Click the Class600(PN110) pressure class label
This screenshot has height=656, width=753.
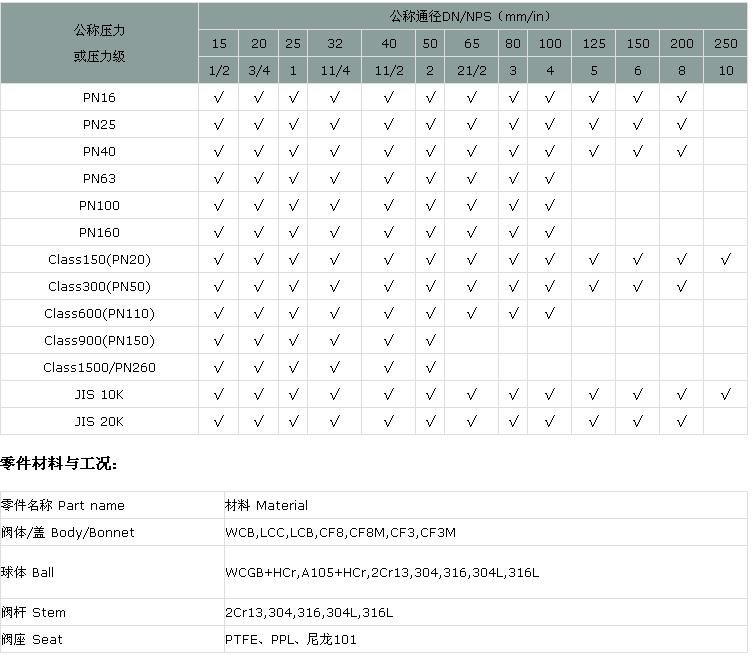click(x=99, y=314)
